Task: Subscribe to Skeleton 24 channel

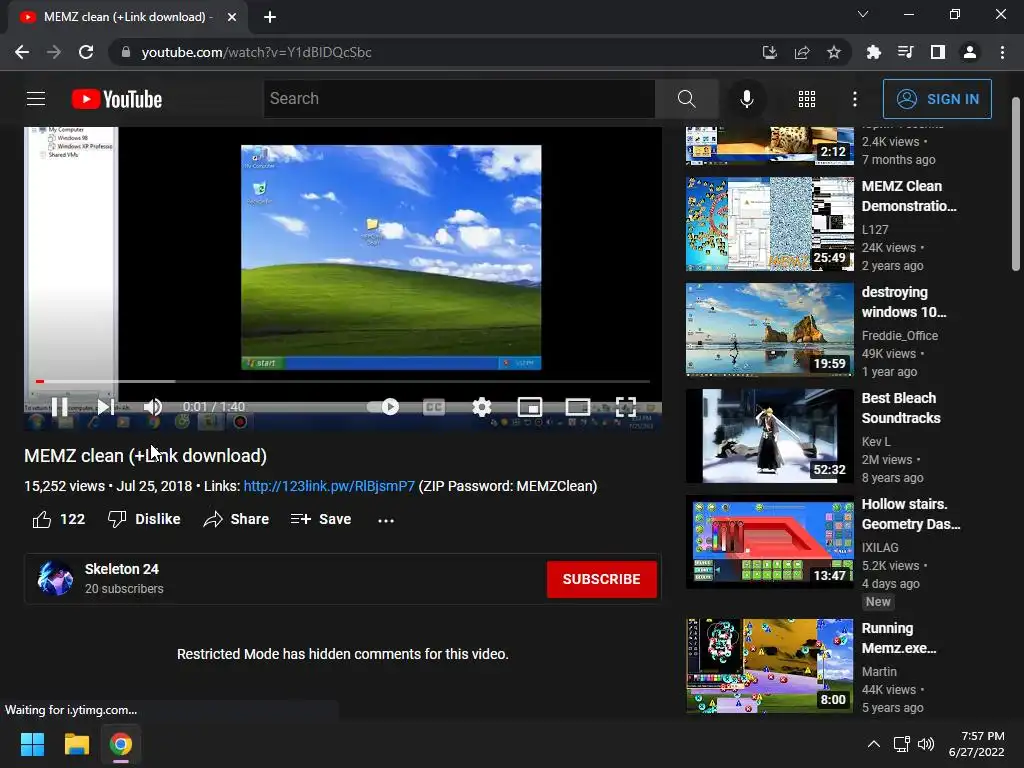Action: [601, 579]
